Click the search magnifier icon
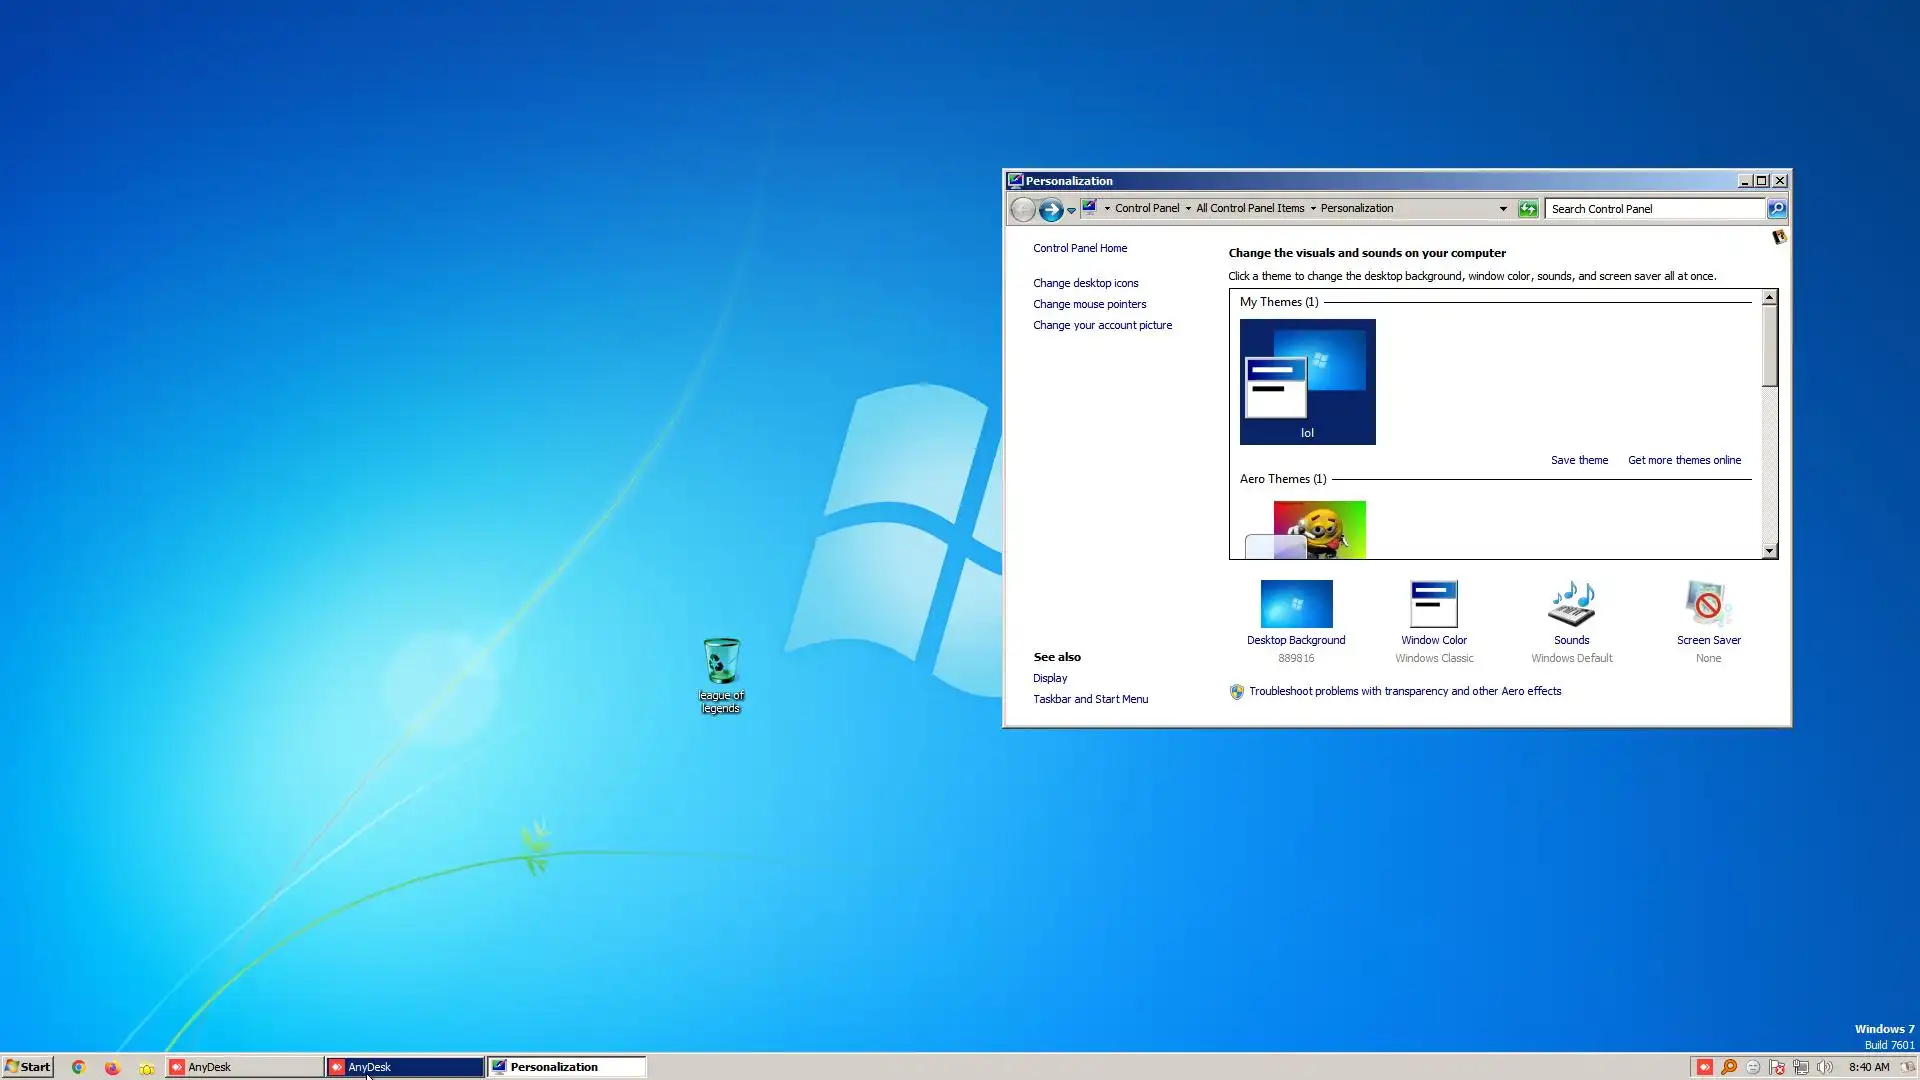The height and width of the screenshot is (1080, 1920). 1777,209
